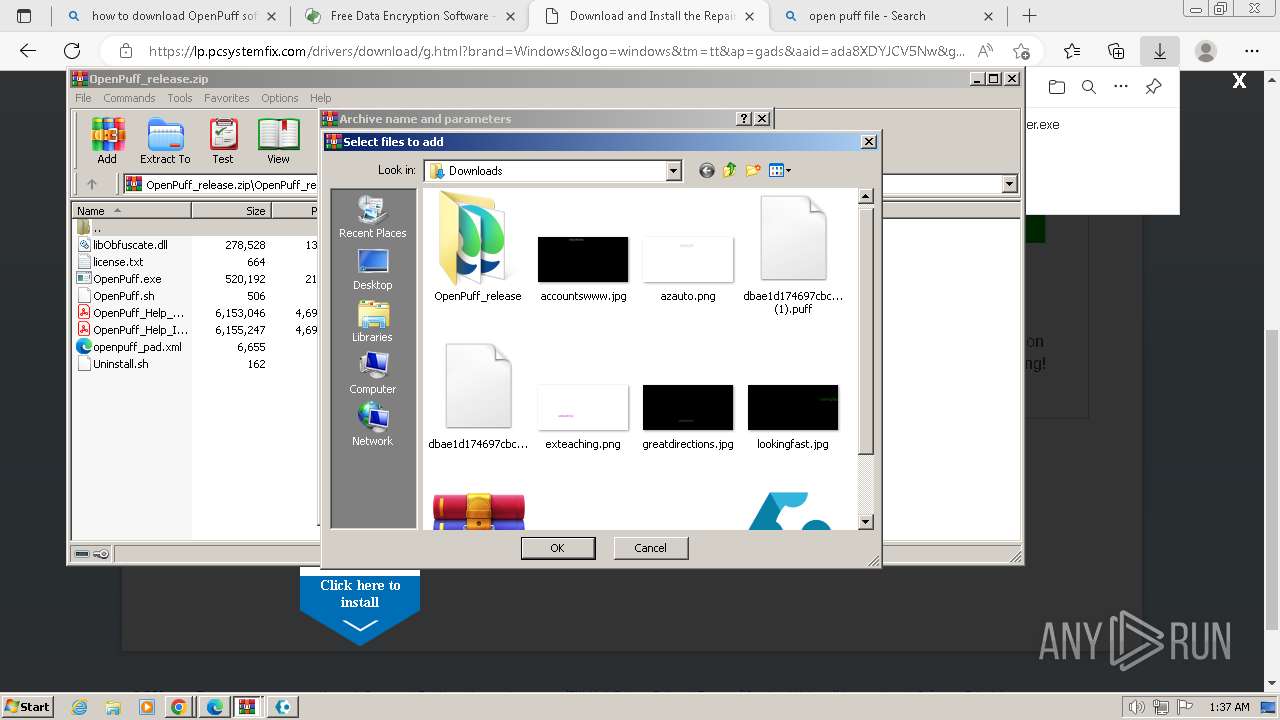Switch to the OpenPuff download tab
1280x720 pixels.
point(174,16)
